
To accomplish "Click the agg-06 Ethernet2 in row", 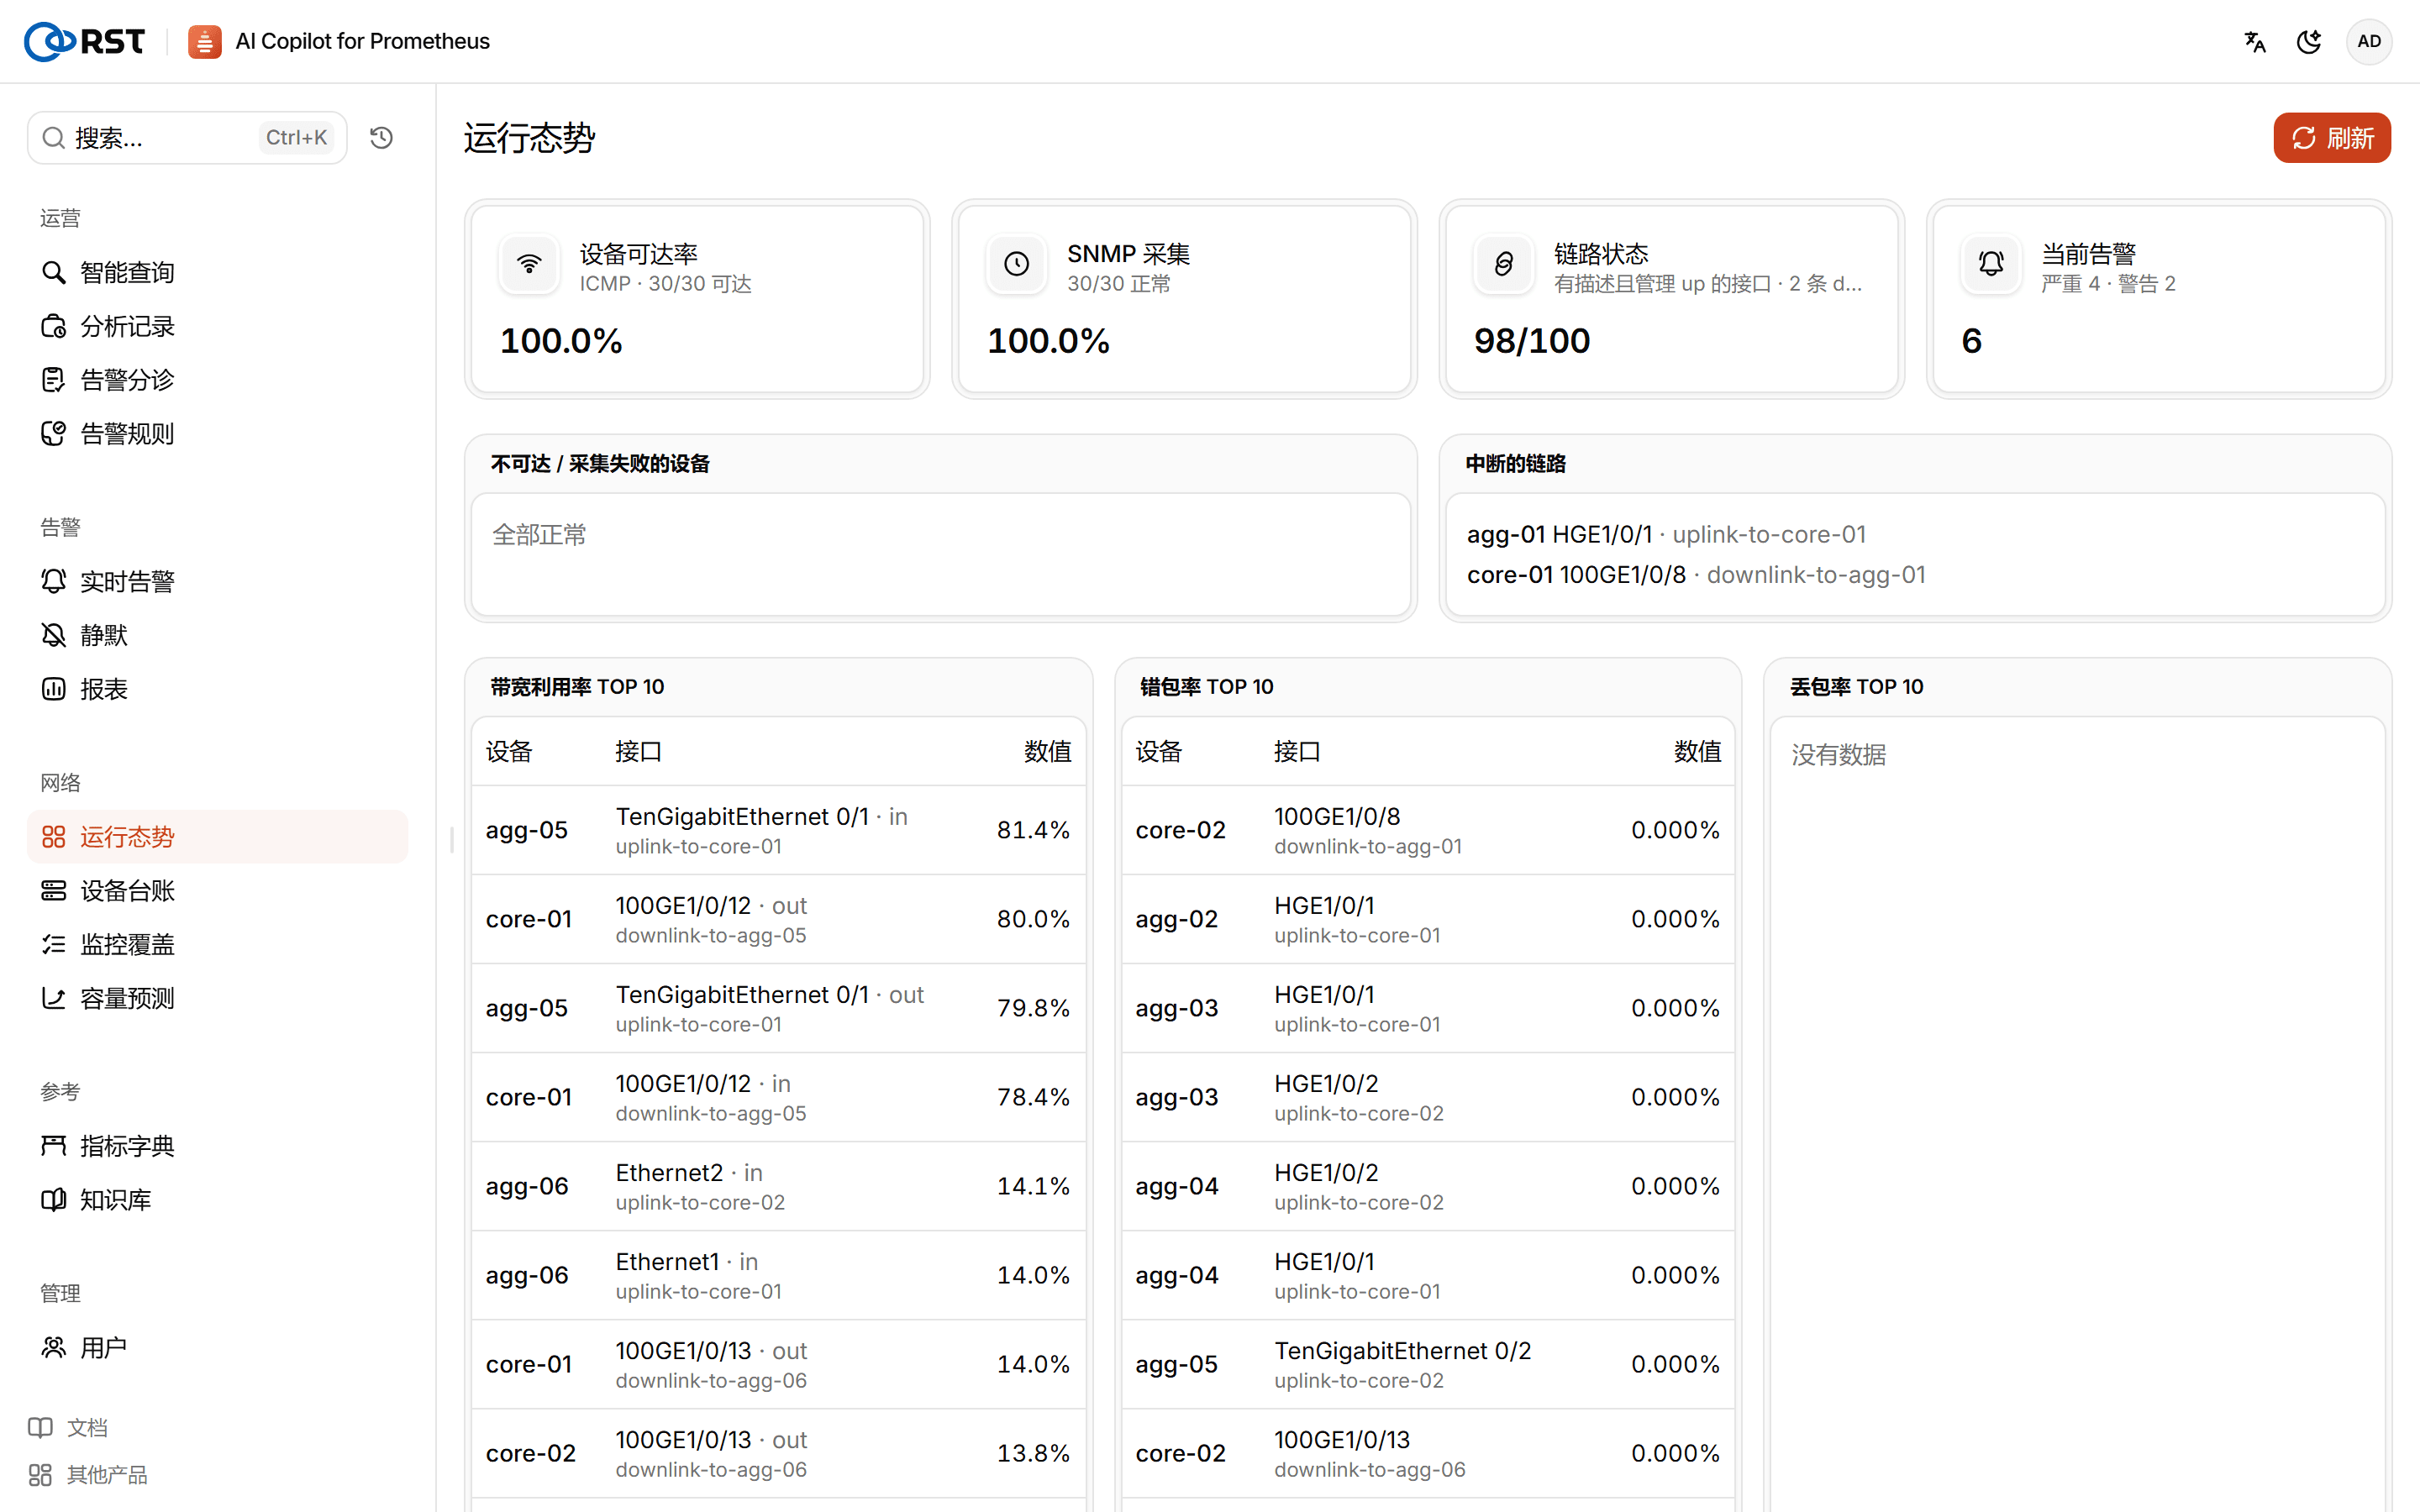I will pos(778,1186).
